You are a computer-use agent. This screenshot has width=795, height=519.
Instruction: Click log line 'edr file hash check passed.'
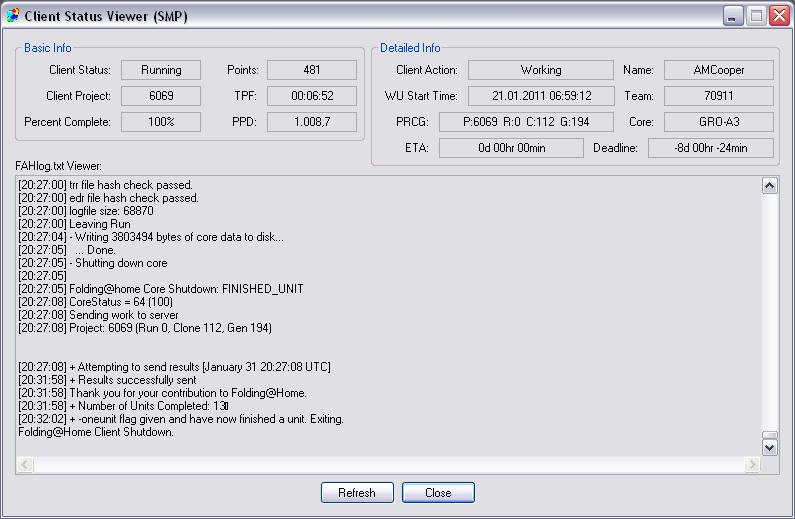[109, 198]
